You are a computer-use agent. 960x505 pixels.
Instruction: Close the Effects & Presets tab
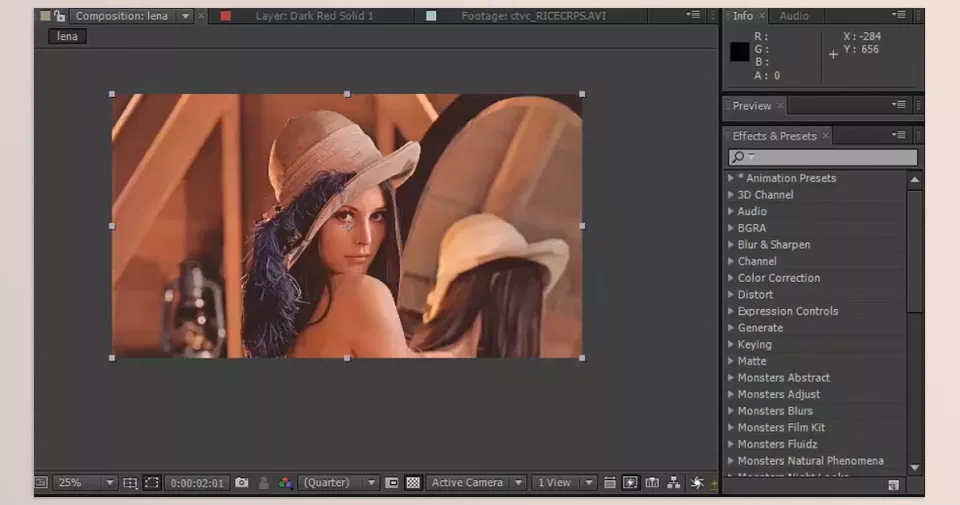point(825,136)
